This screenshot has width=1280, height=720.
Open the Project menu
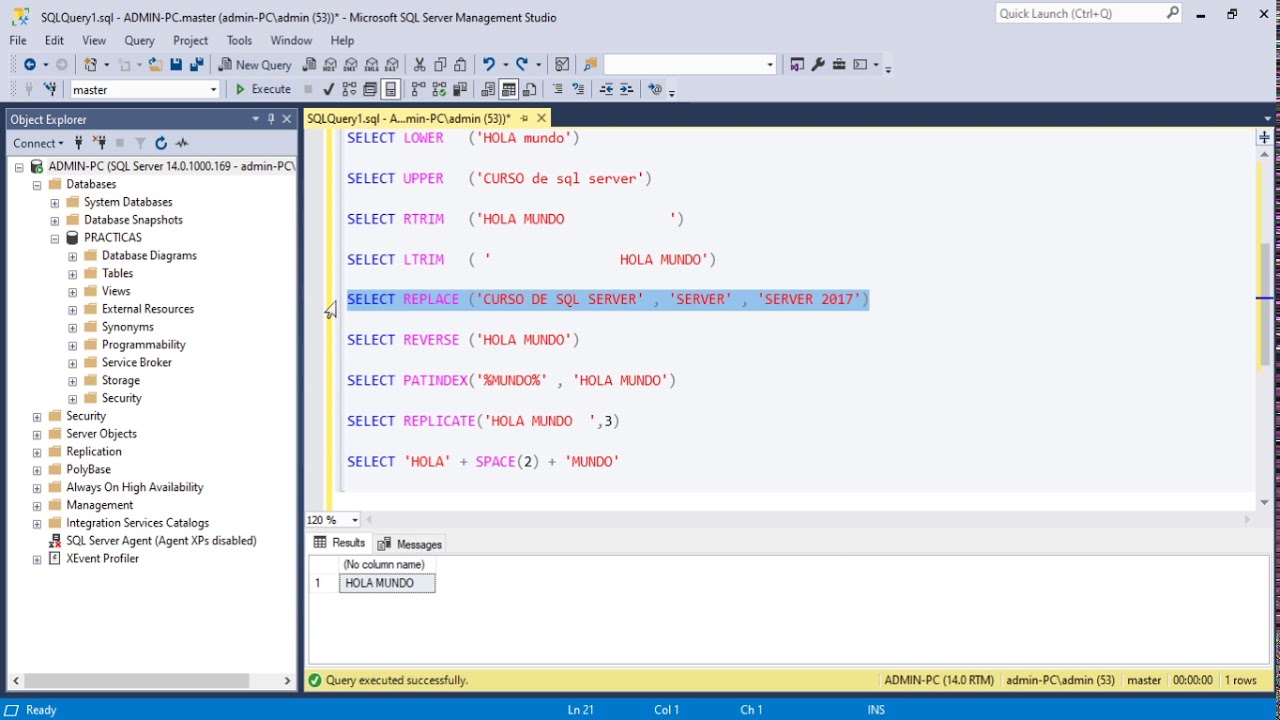(x=190, y=40)
